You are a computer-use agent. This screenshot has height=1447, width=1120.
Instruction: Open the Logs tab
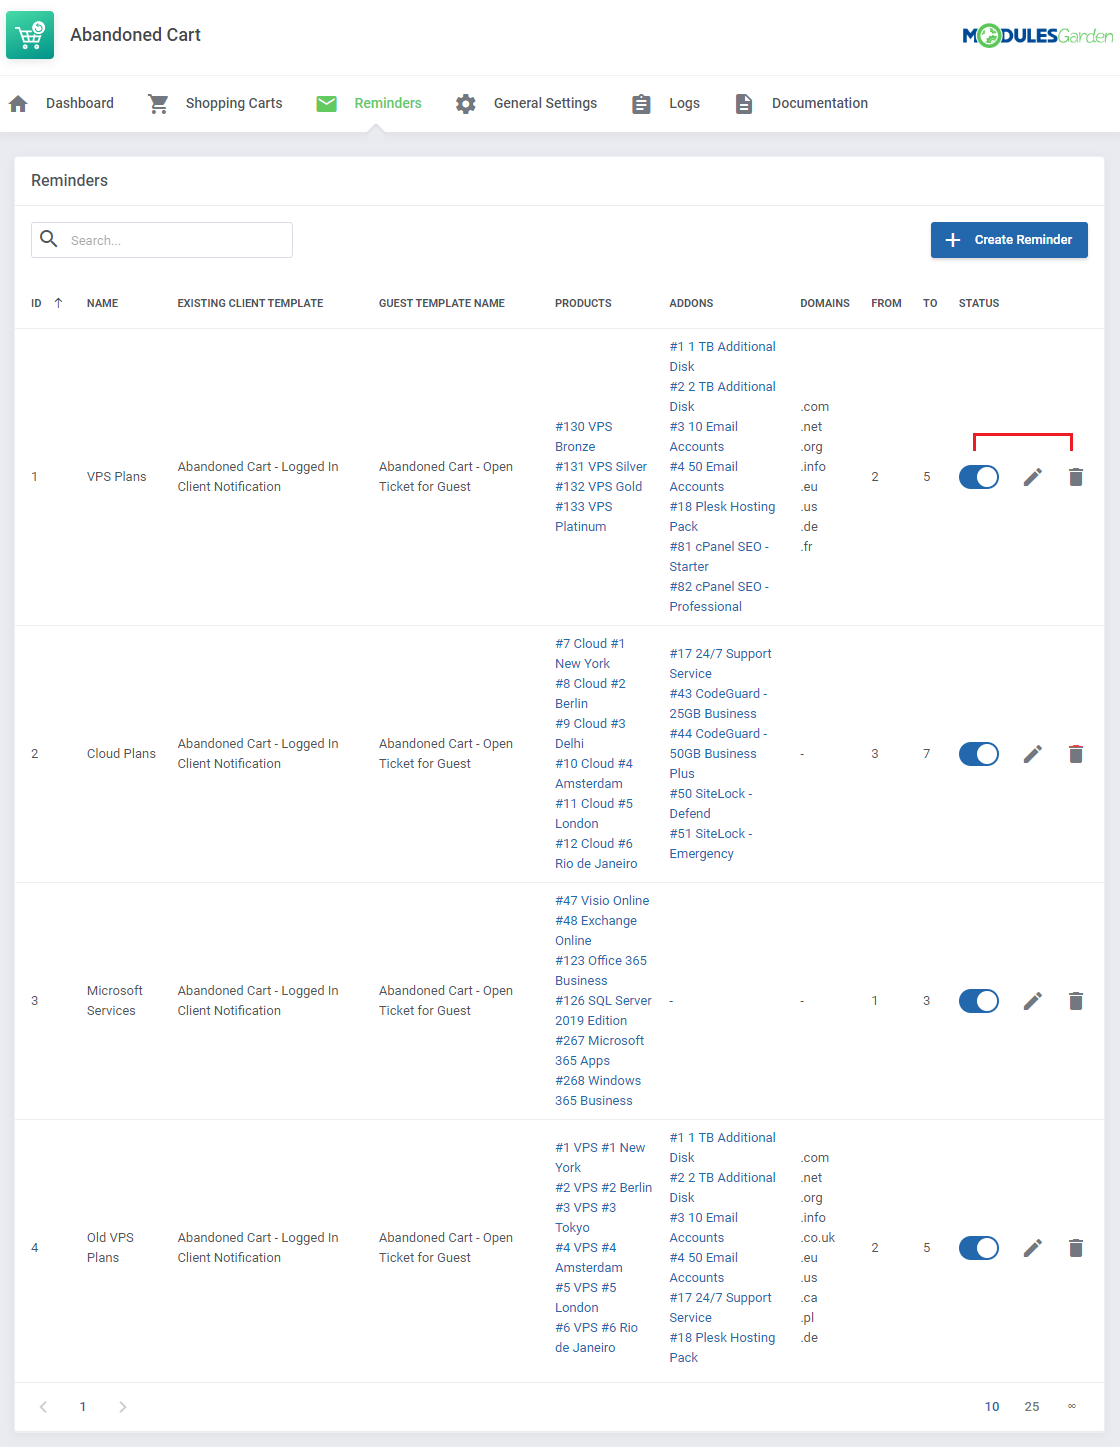[666, 104]
